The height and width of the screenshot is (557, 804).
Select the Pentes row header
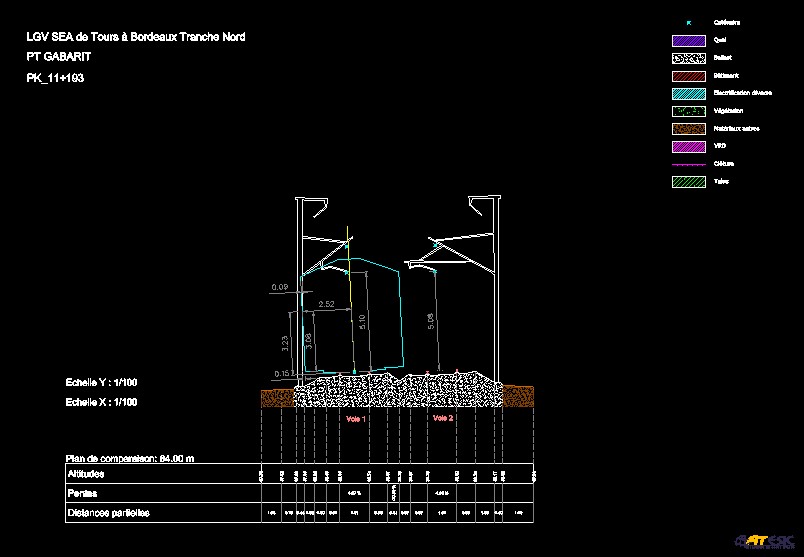[82, 493]
